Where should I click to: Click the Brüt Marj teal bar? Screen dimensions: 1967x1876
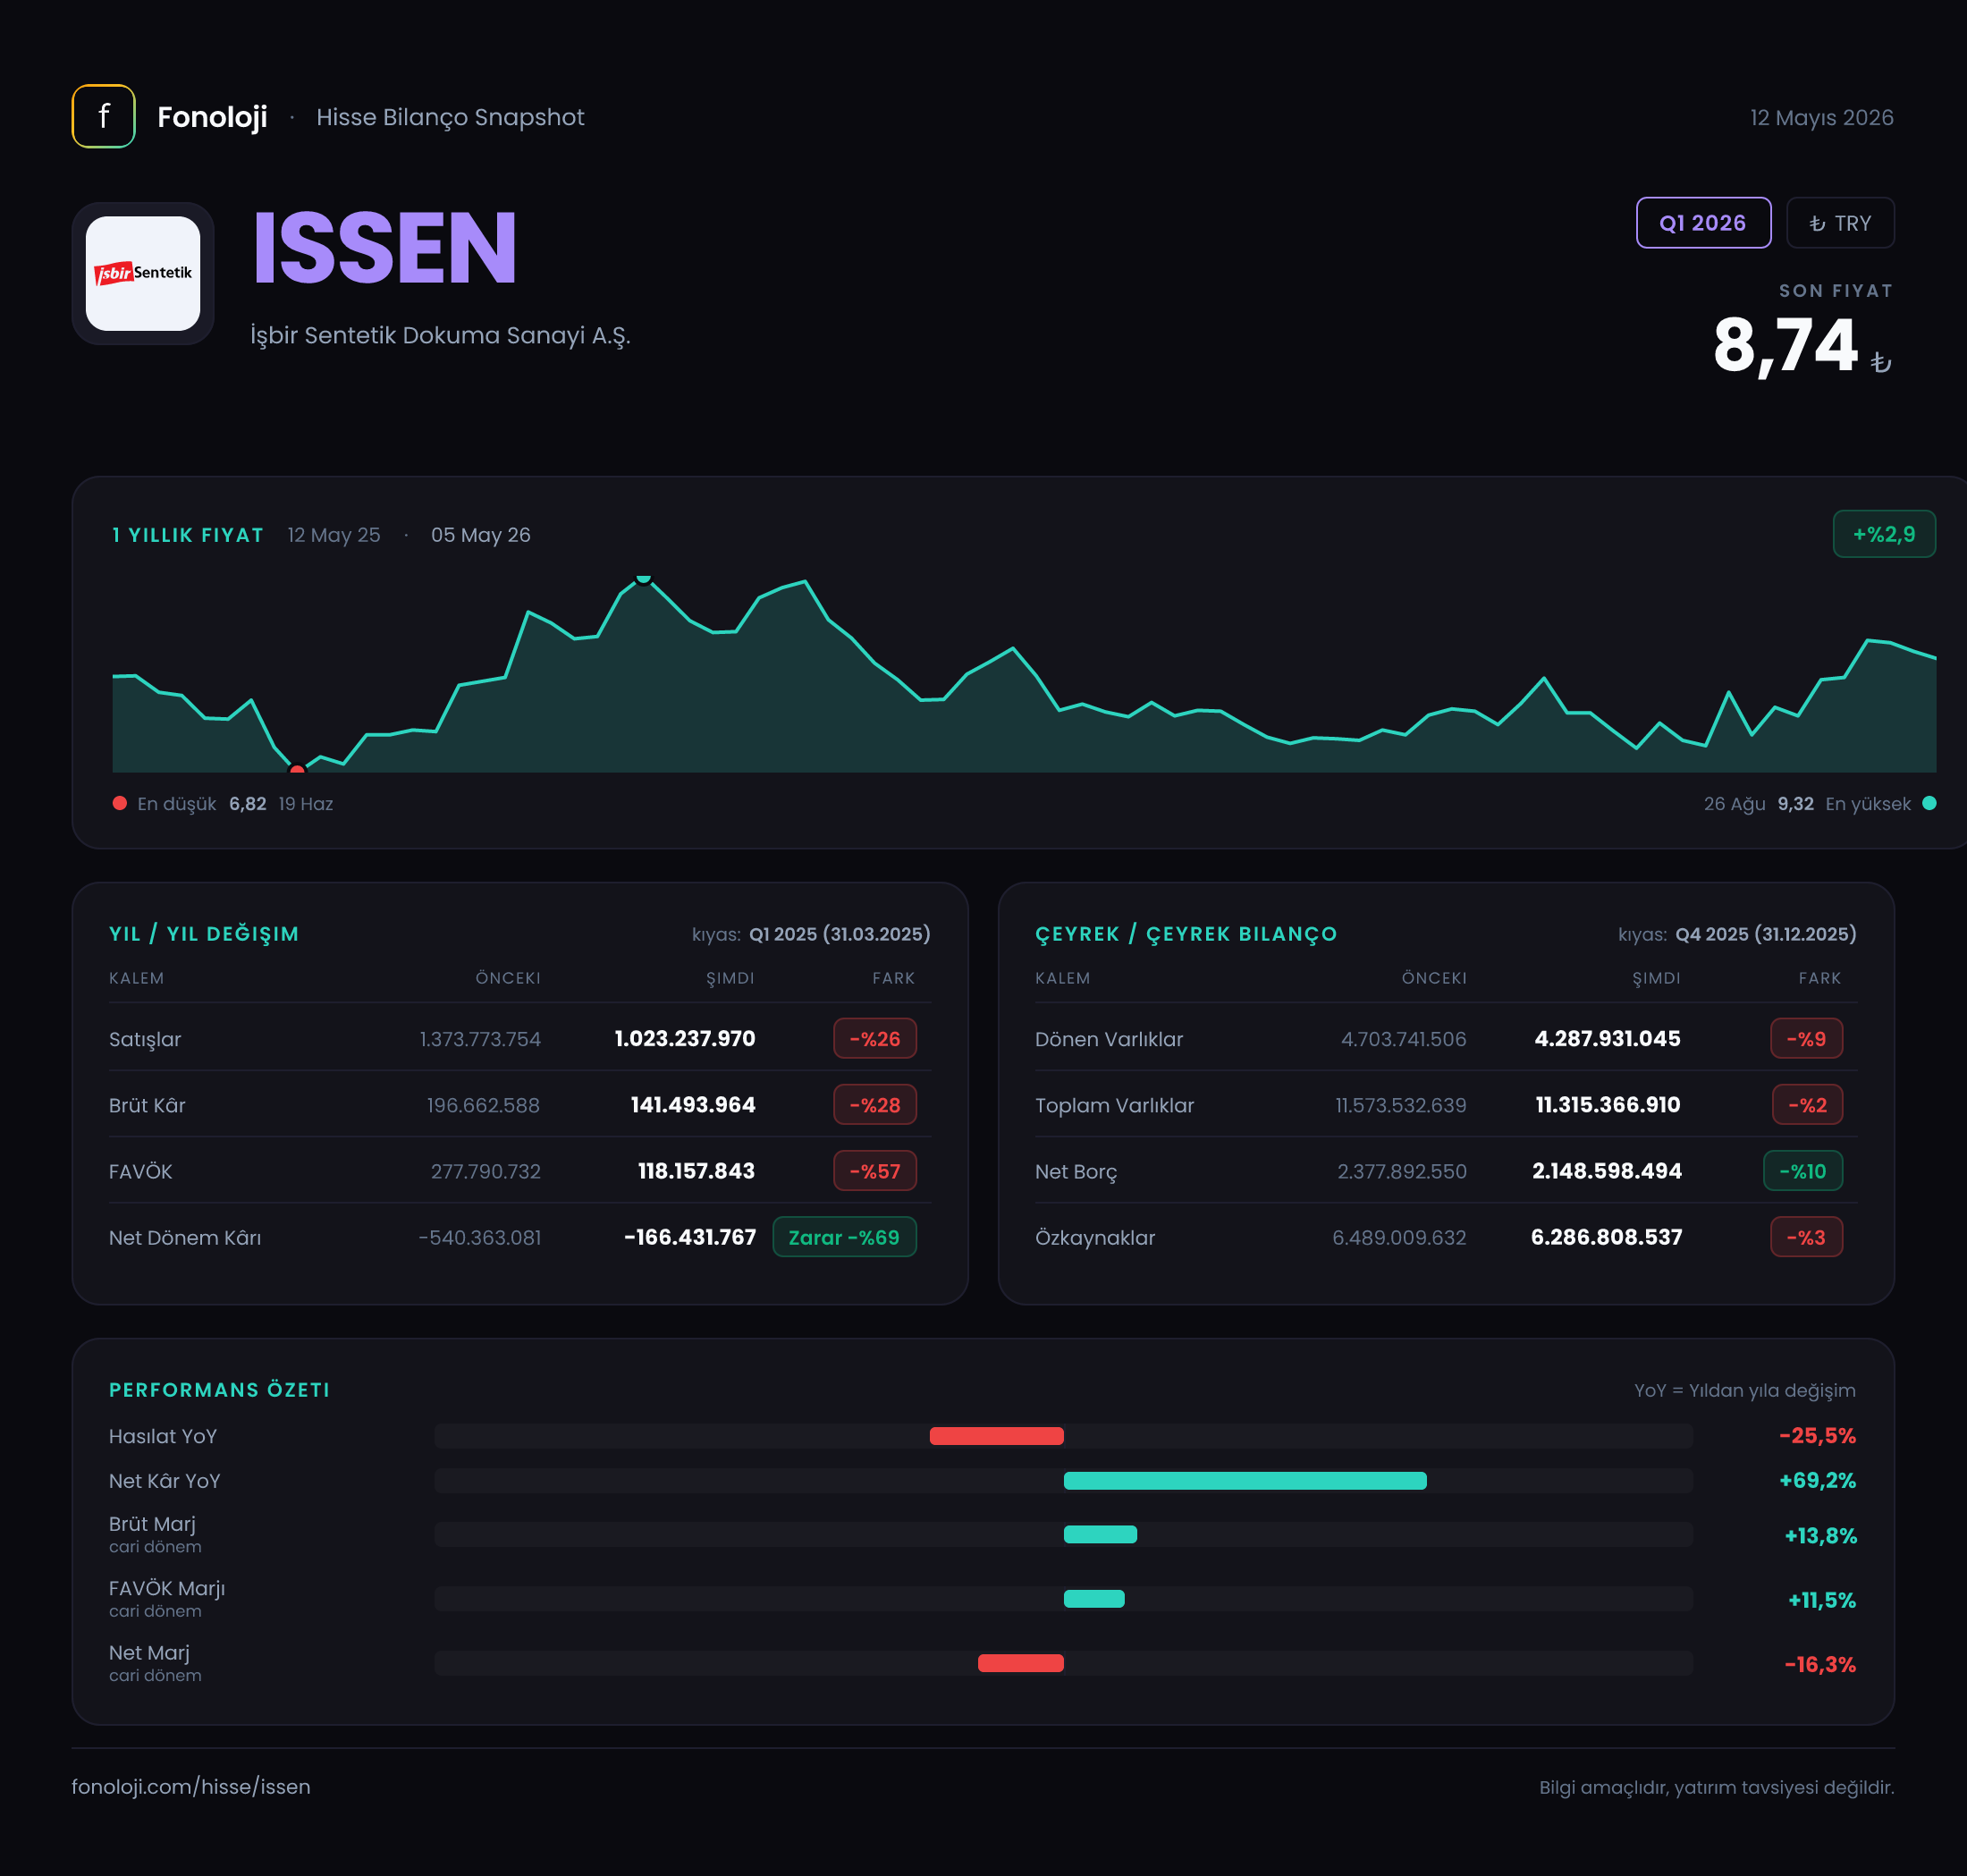pos(1100,1534)
